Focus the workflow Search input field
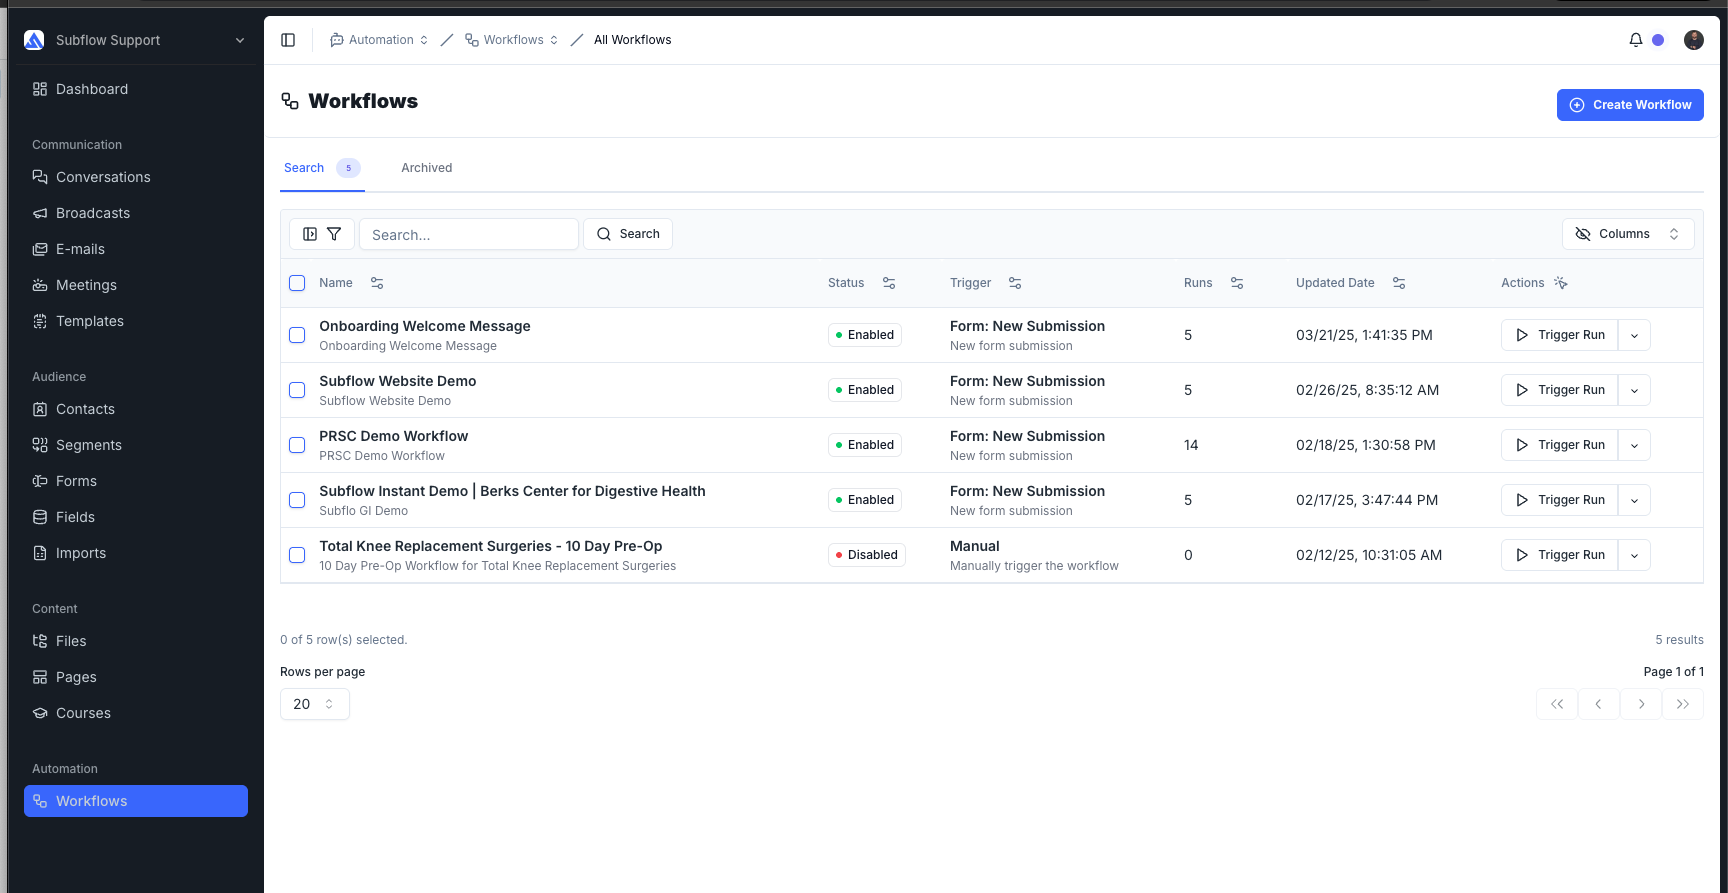Viewport: 1728px width, 893px height. pos(469,234)
